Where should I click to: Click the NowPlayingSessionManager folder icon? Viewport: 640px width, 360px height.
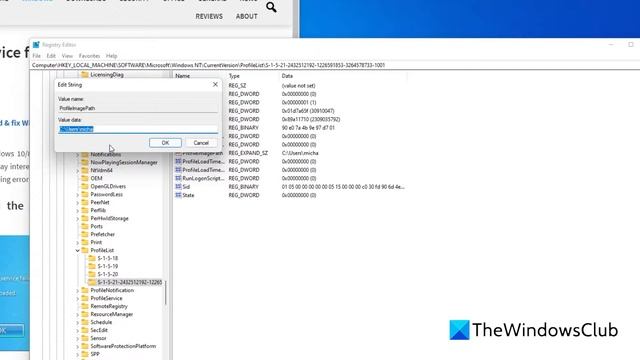coord(85,162)
